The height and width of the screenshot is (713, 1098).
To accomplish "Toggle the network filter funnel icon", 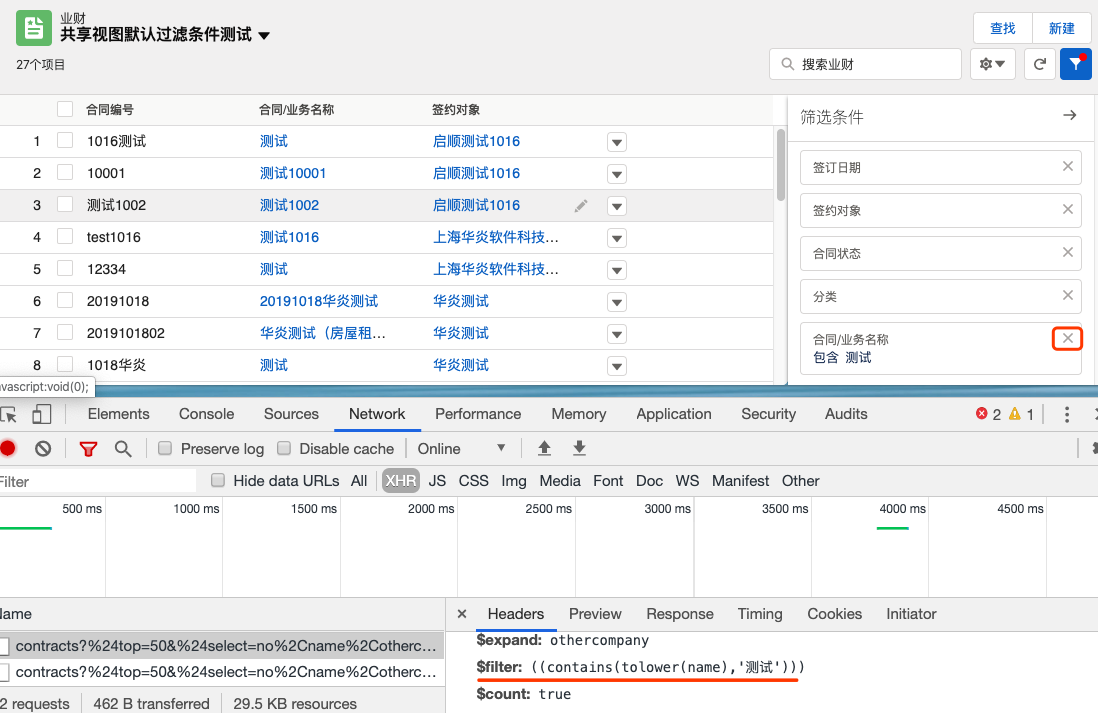I will pyautogui.click(x=88, y=449).
